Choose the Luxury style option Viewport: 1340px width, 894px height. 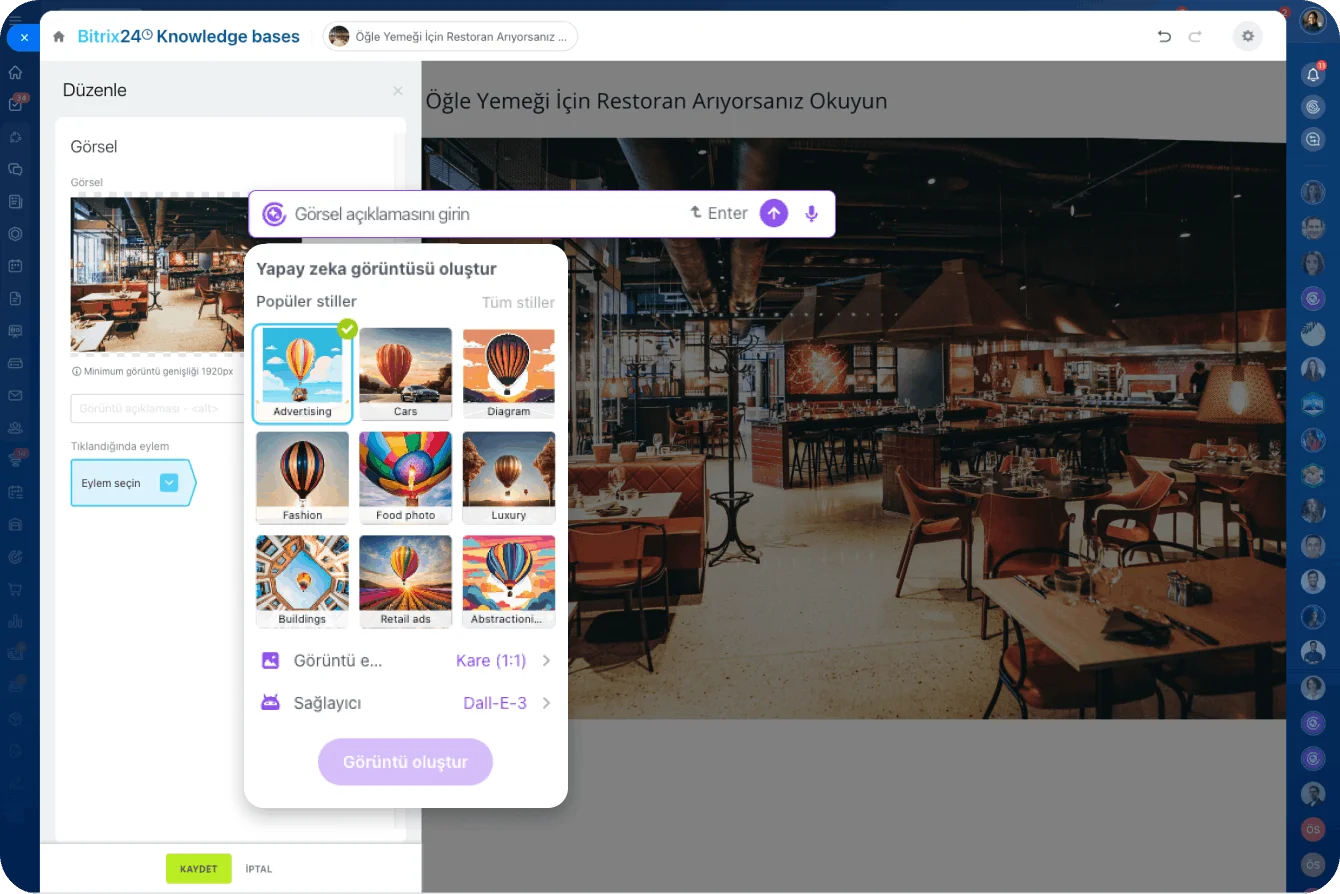508,477
